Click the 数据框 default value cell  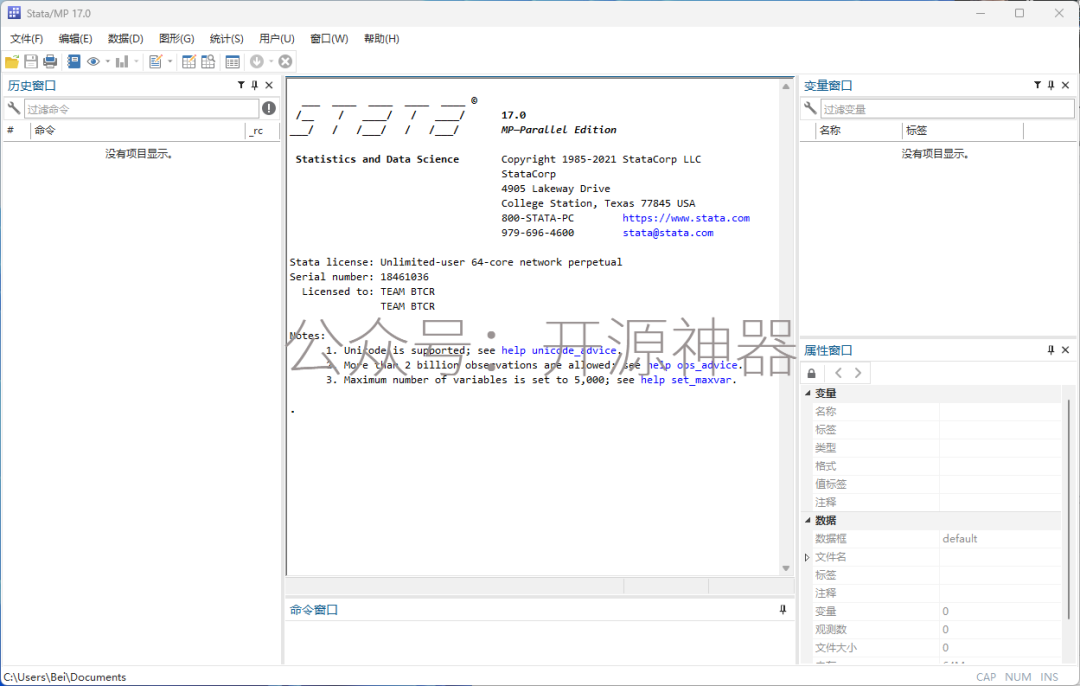click(x=1001, y=539)
